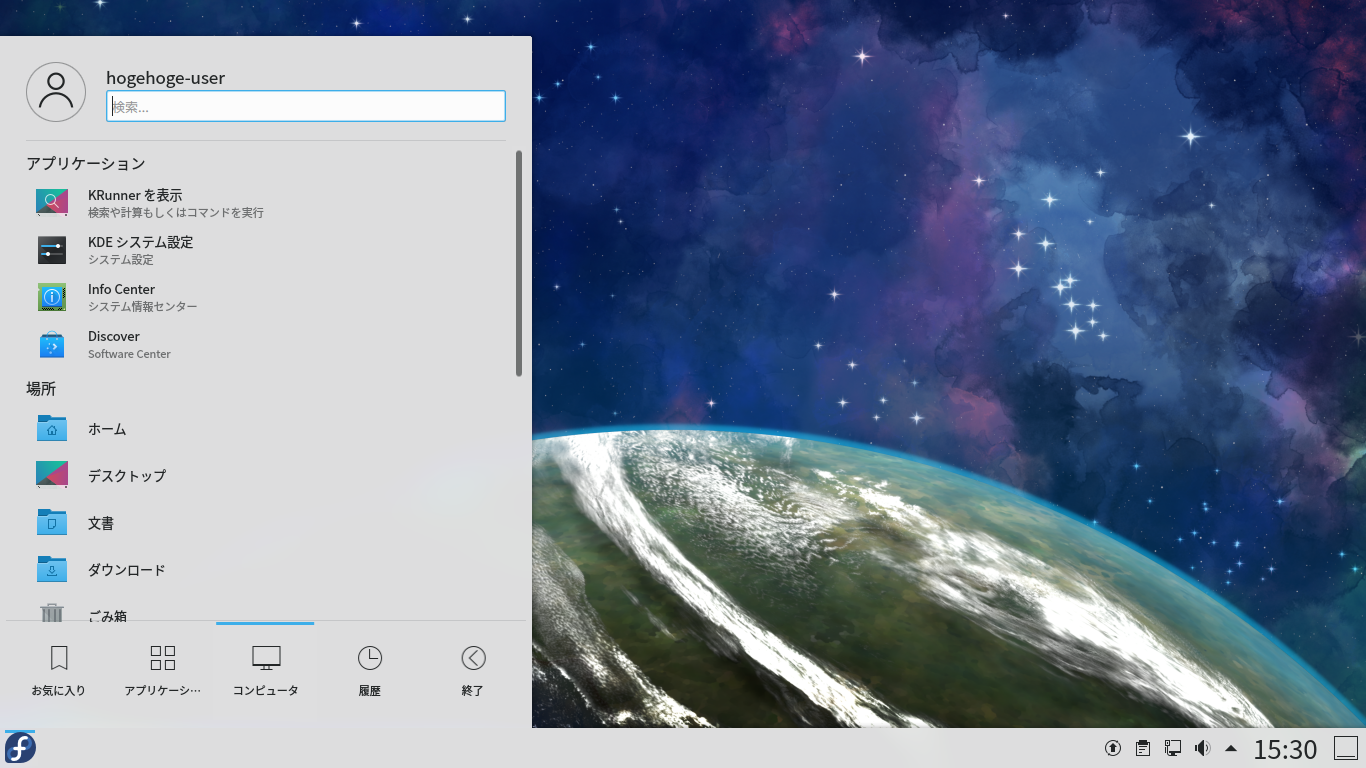
Task: Open the software updates tray icon
Action: (x=1112, y=748)
